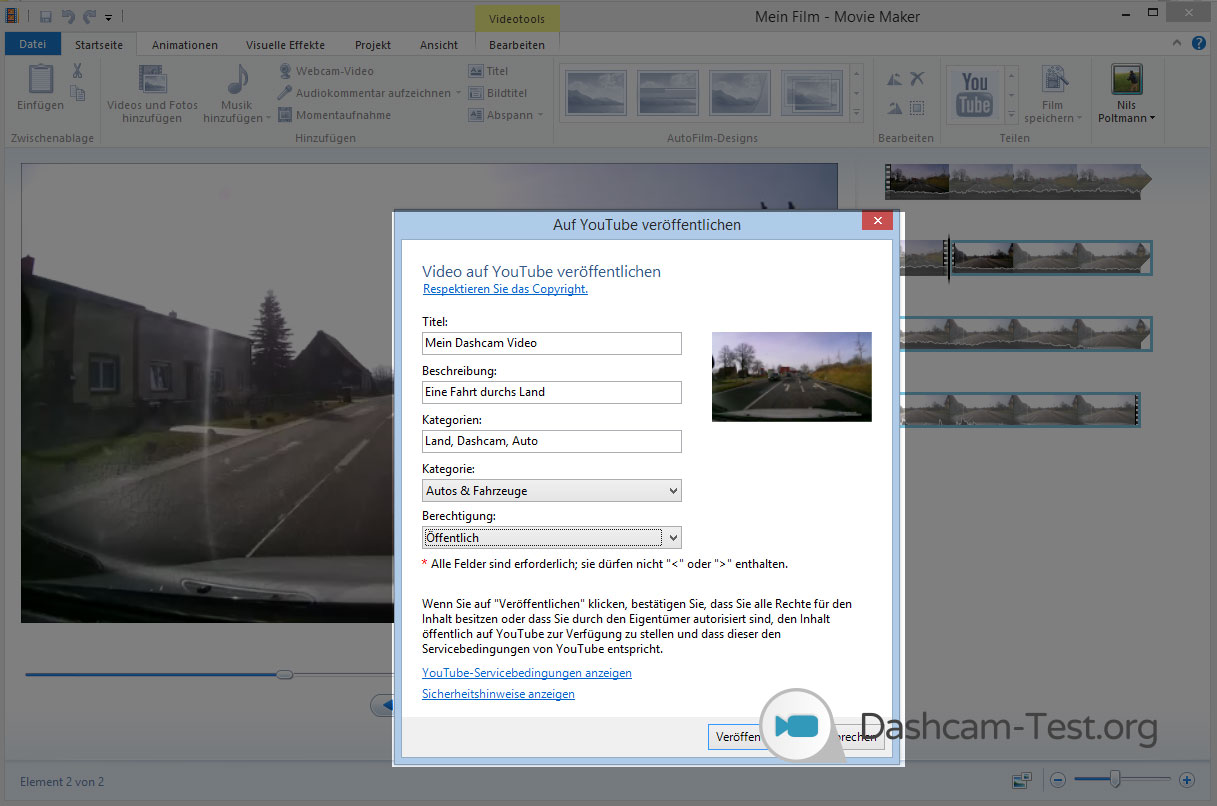Click the scissors cut icon
The height and width of the screenshot is (806, 1217).
pos(77,71)
